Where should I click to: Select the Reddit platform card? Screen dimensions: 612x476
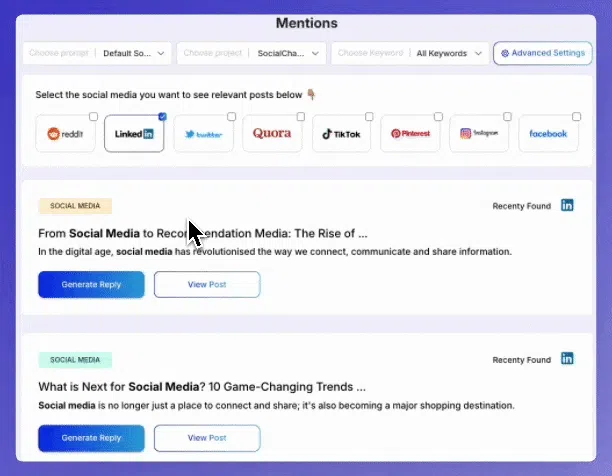[x=65, y=133]
